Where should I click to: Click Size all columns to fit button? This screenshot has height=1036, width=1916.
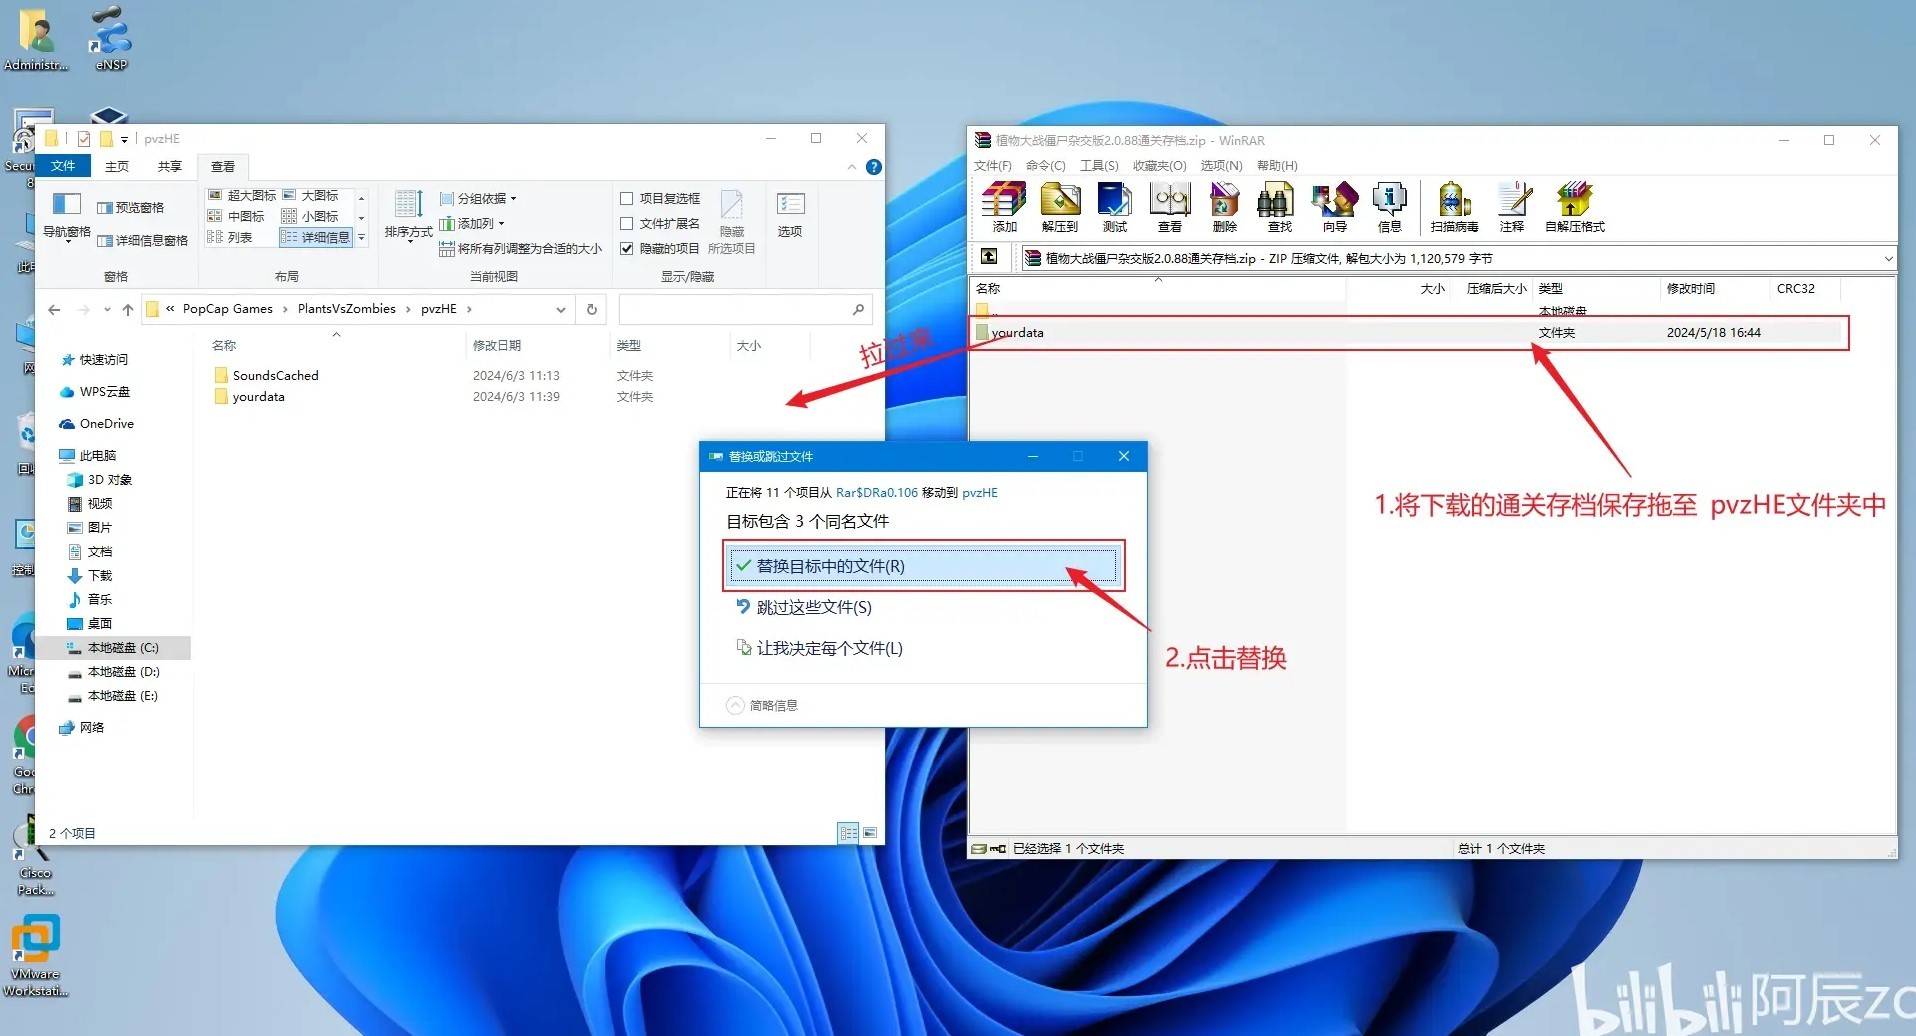520,248
